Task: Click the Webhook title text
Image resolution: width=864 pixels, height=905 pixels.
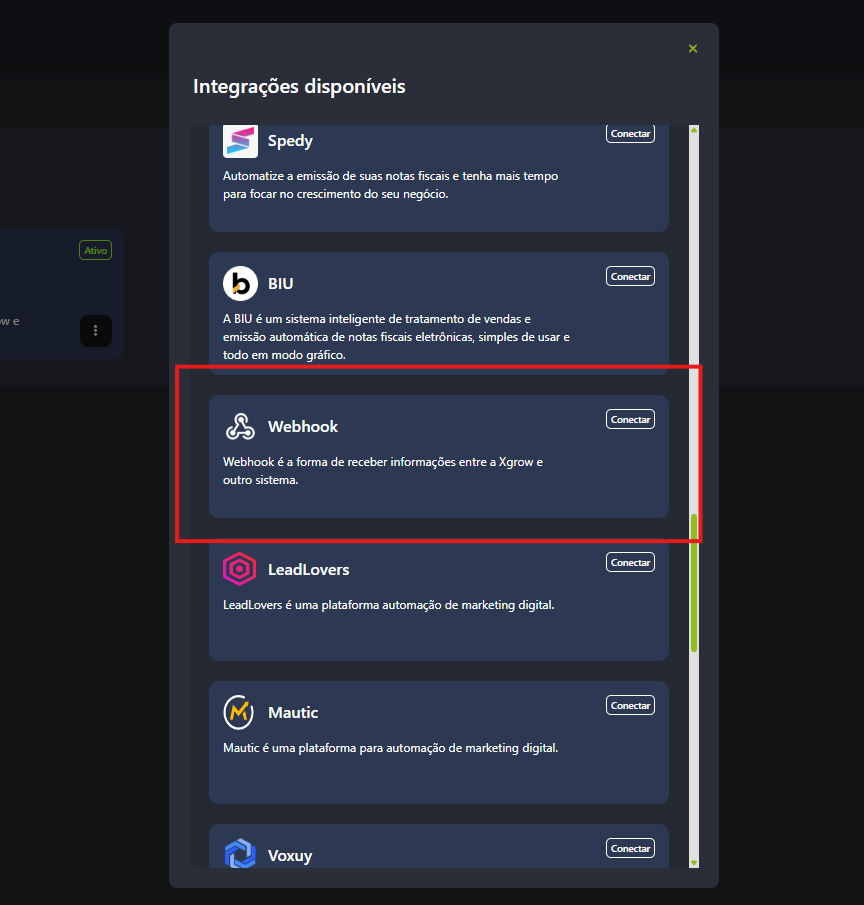Action: tap(303, 427)
